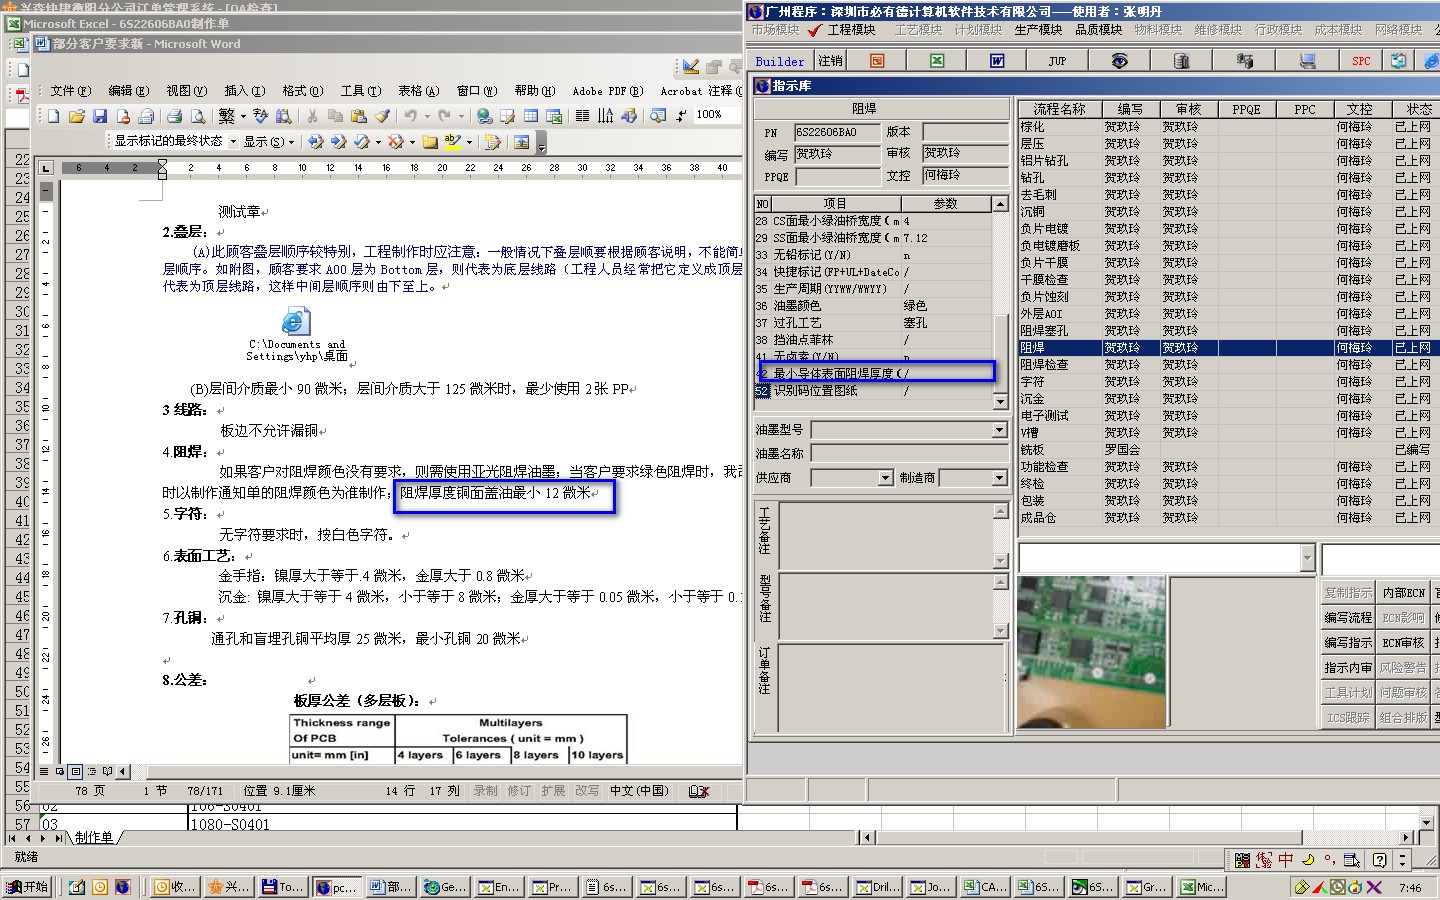Open the '显示(S)' dropdown in reviewing toolbar
Viewport: 1440px width, 900px height.
(270, 142)
